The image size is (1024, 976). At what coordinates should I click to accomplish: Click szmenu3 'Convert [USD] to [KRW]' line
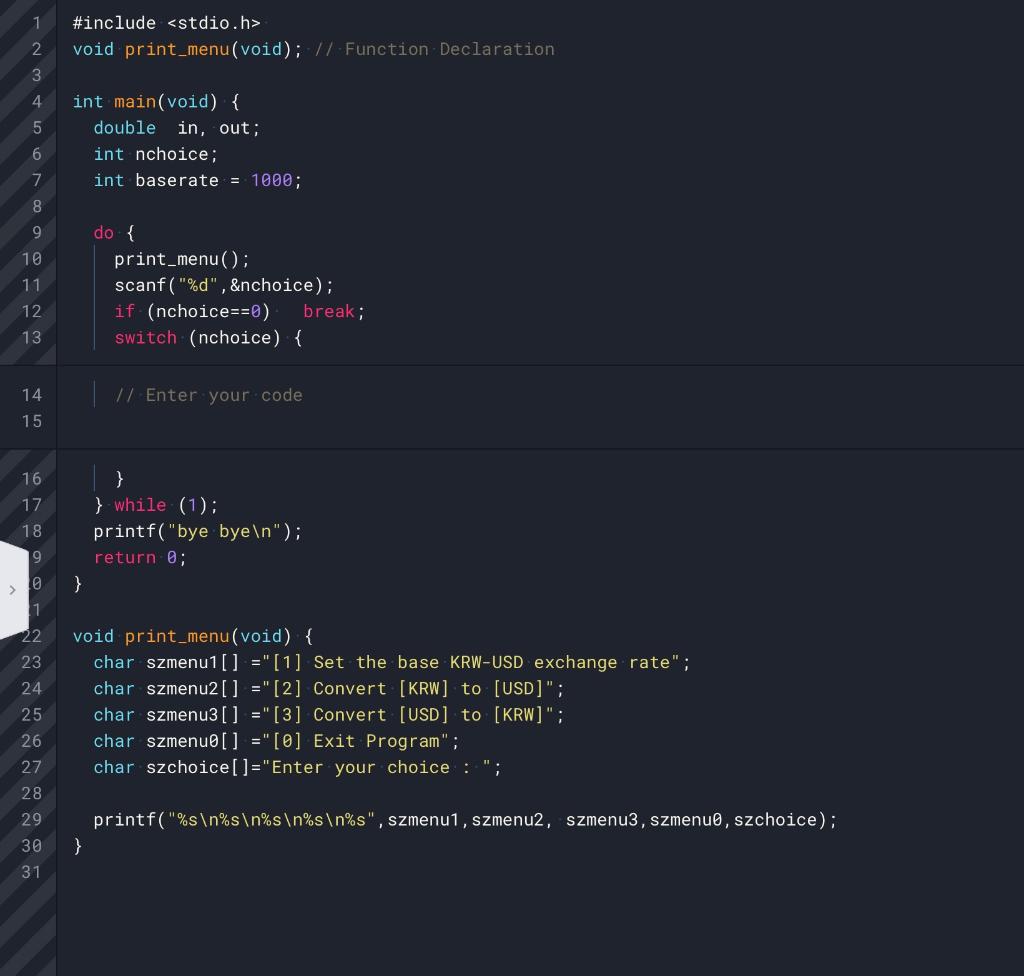point(329,715)
